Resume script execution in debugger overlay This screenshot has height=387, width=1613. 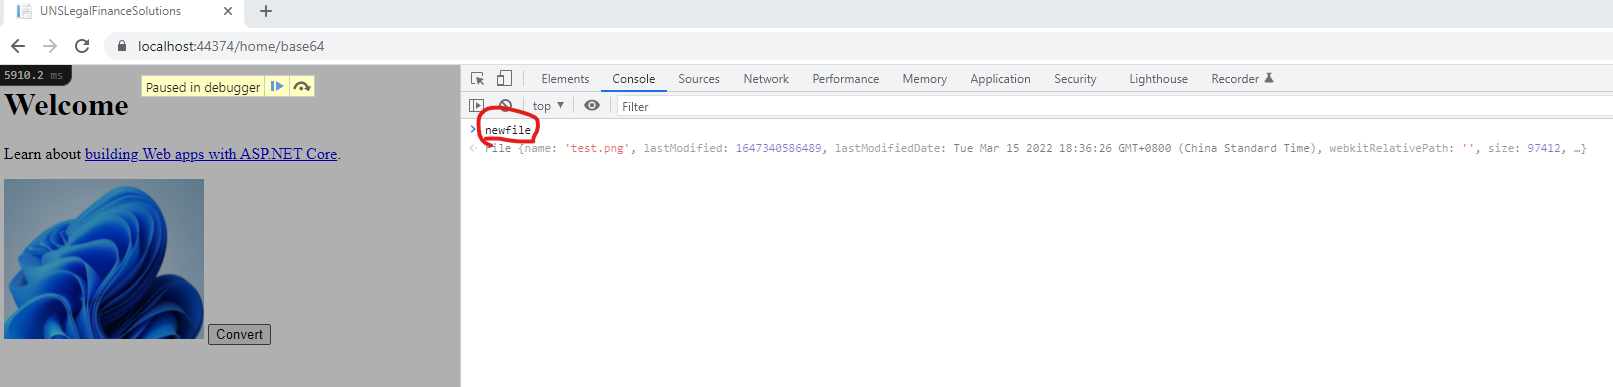[x=277, y=87]
